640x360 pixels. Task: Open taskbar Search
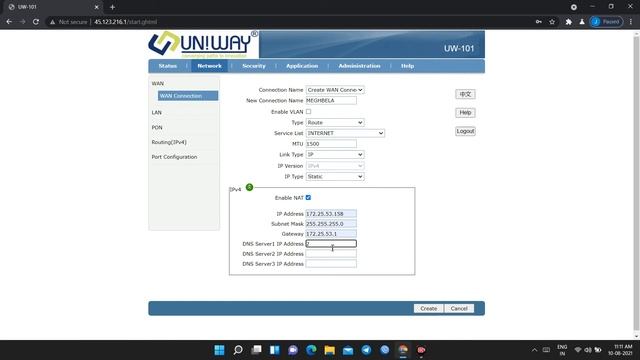pyautogui.click(x=238, y=350)
